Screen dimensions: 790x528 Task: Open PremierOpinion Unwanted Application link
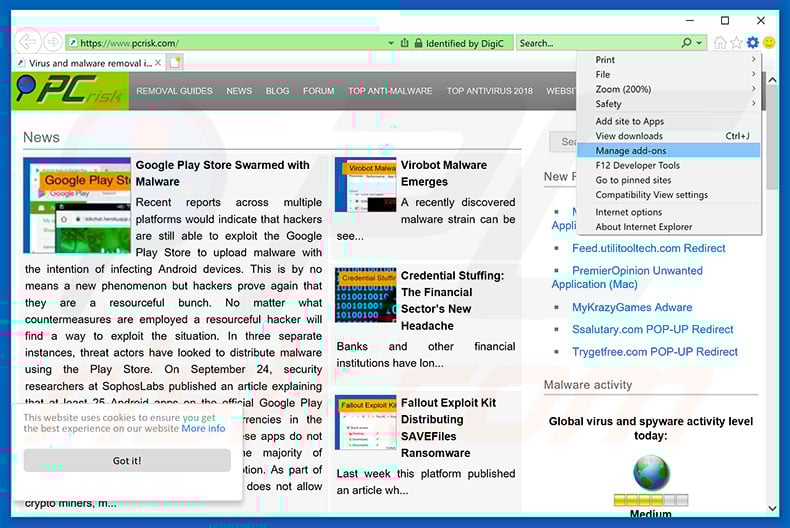tap(627, 277)
